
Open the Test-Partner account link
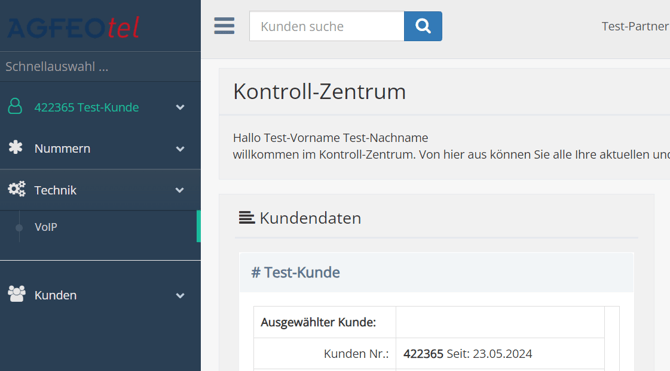635,26
